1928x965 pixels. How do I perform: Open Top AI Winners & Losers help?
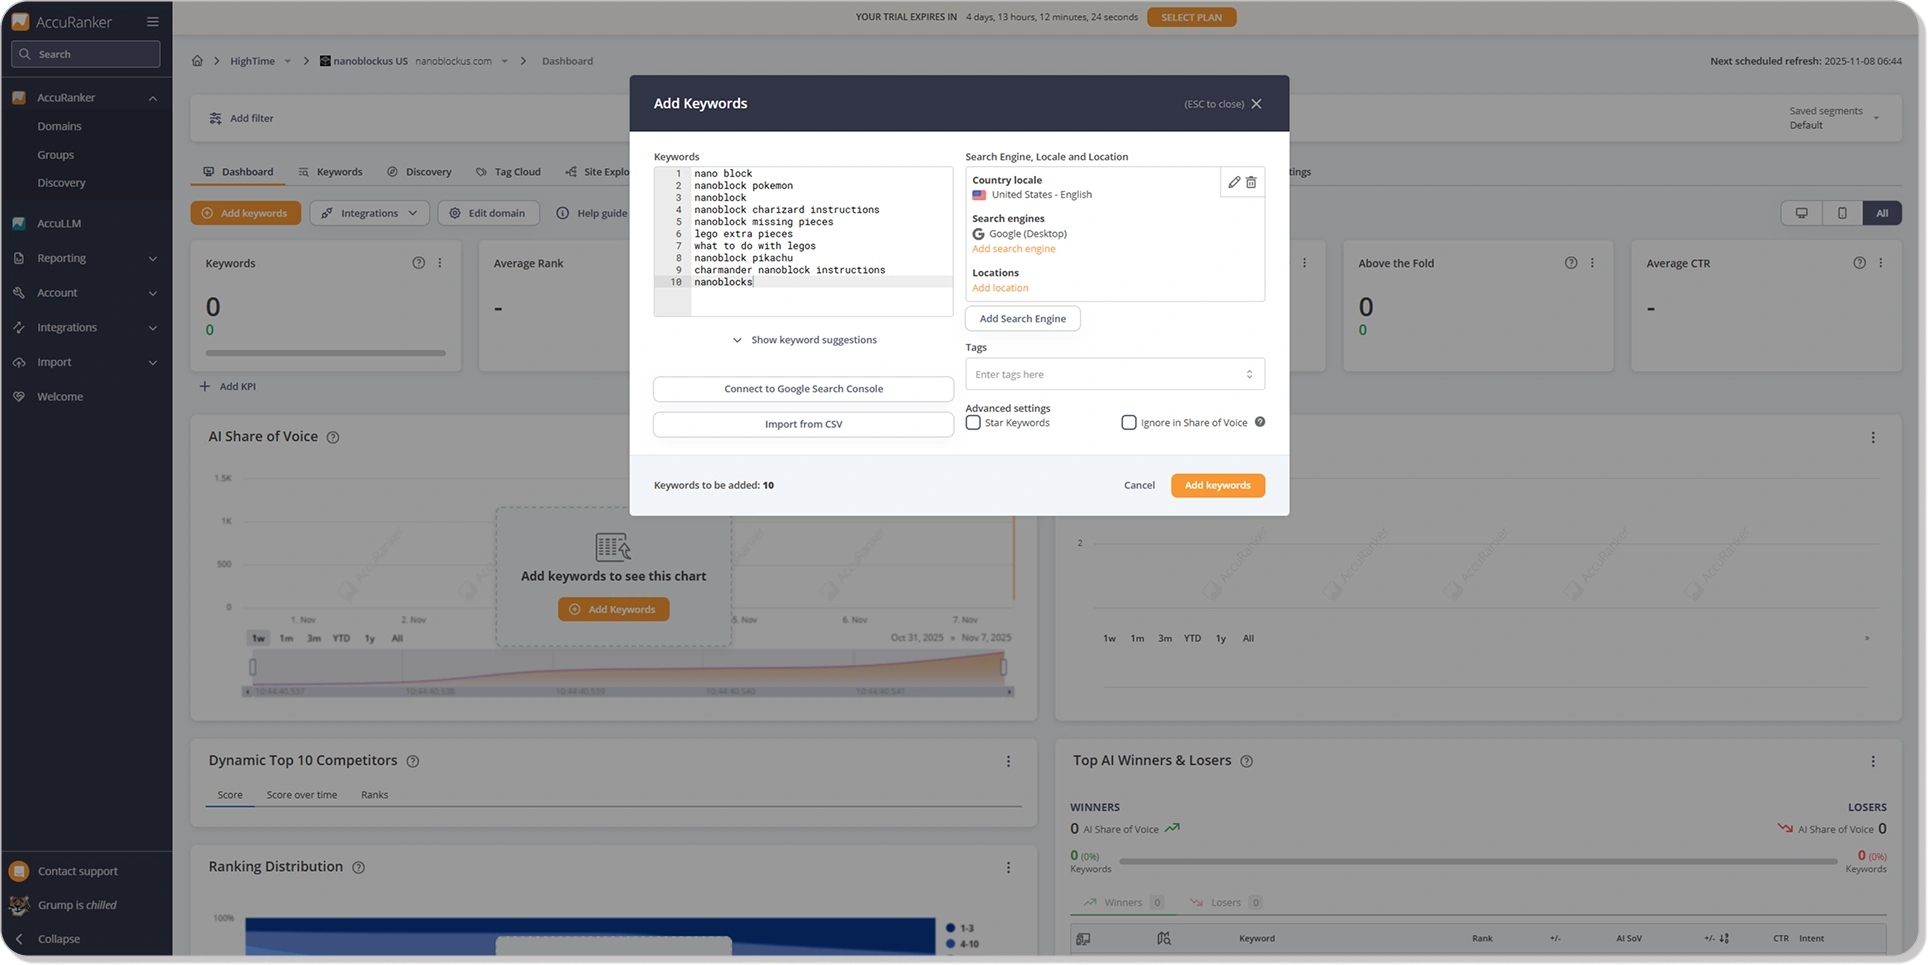point(1247,761)
